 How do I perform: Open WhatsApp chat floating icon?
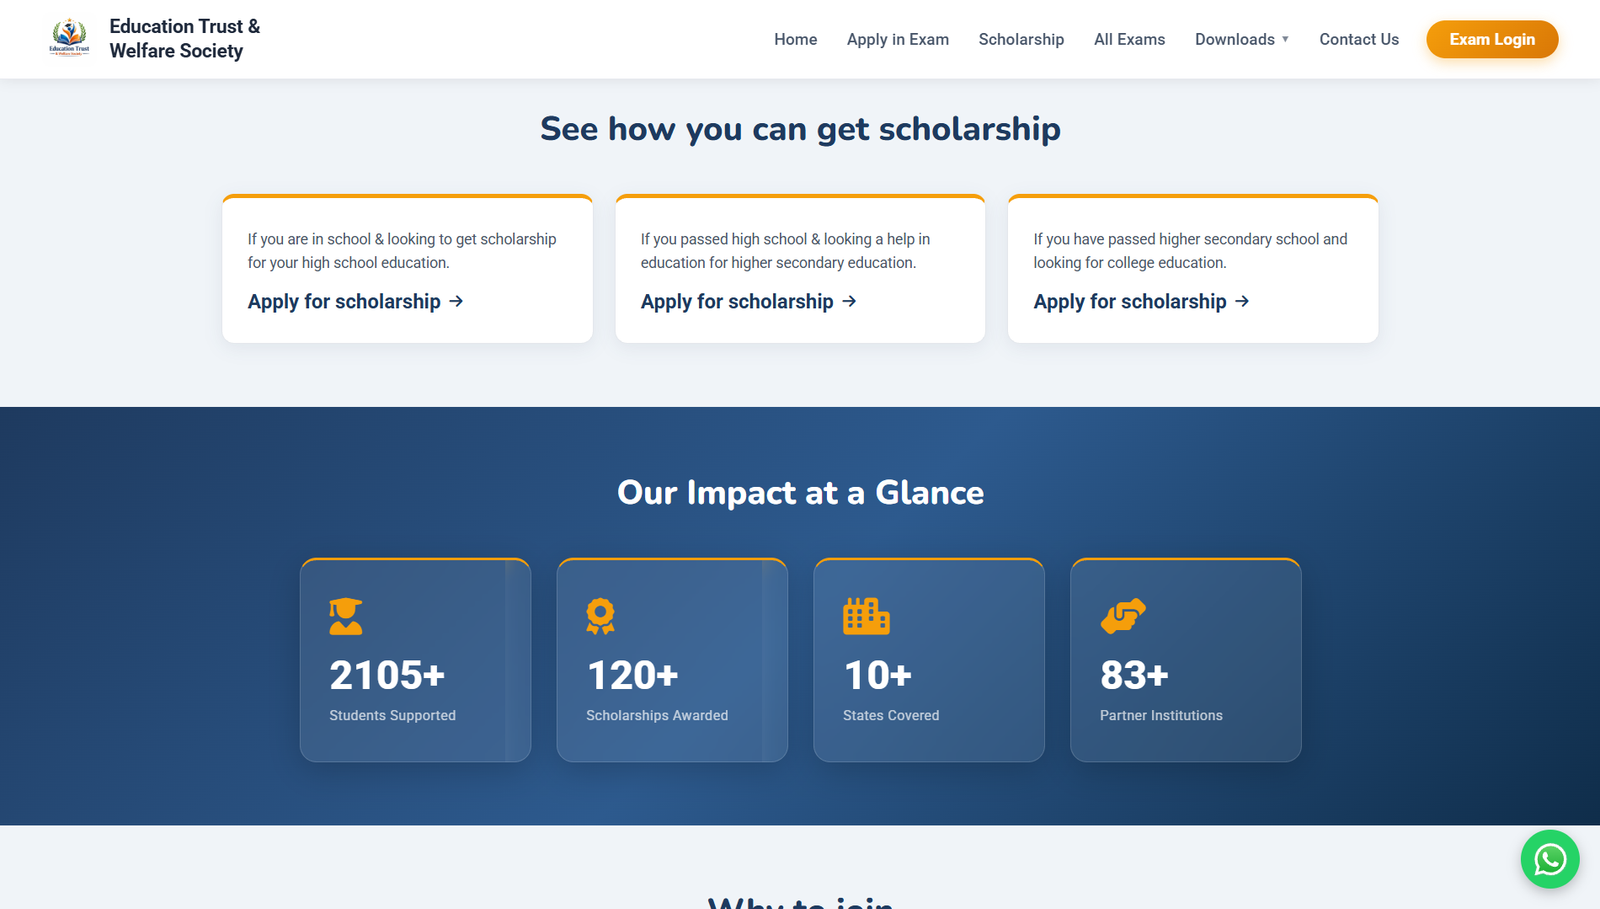click(x=1549, y=859)
